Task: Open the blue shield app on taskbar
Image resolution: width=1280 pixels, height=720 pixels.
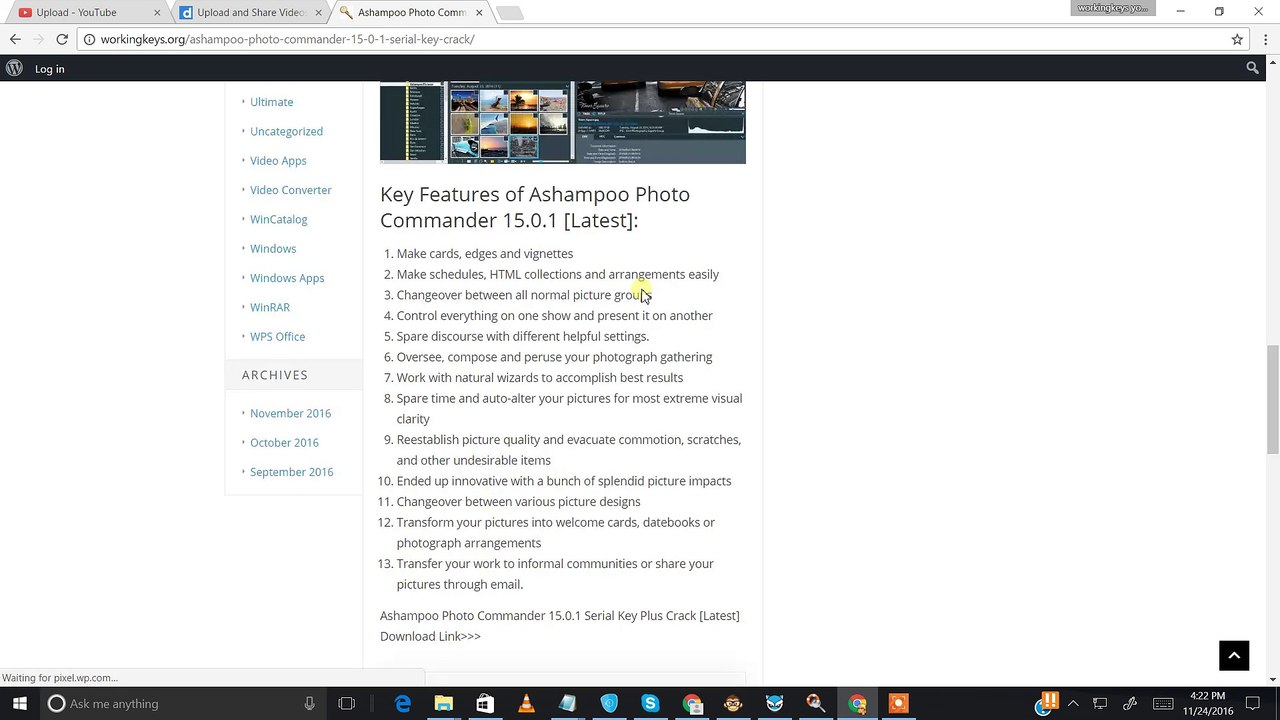Action: tap(609, 704)
